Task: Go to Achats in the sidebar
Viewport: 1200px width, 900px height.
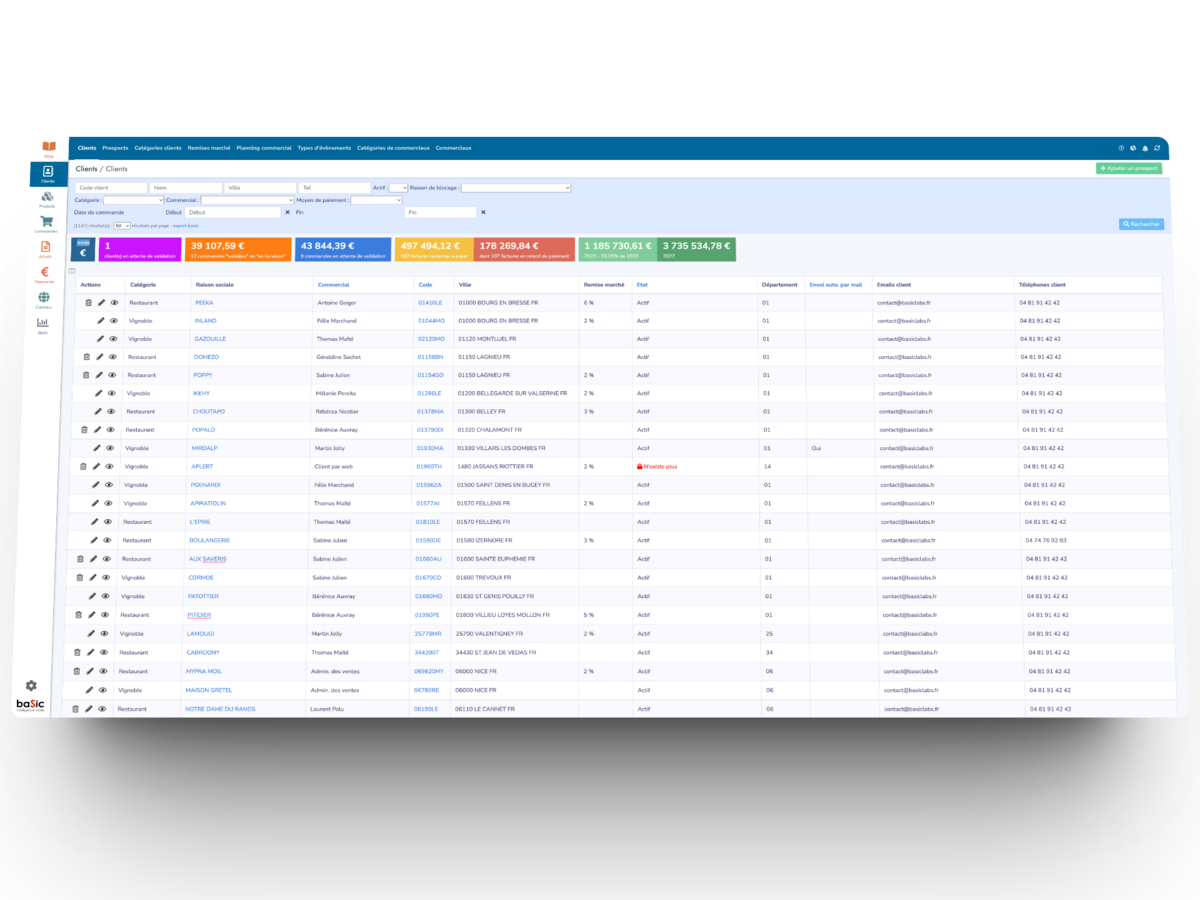Action: coord(45,247)
